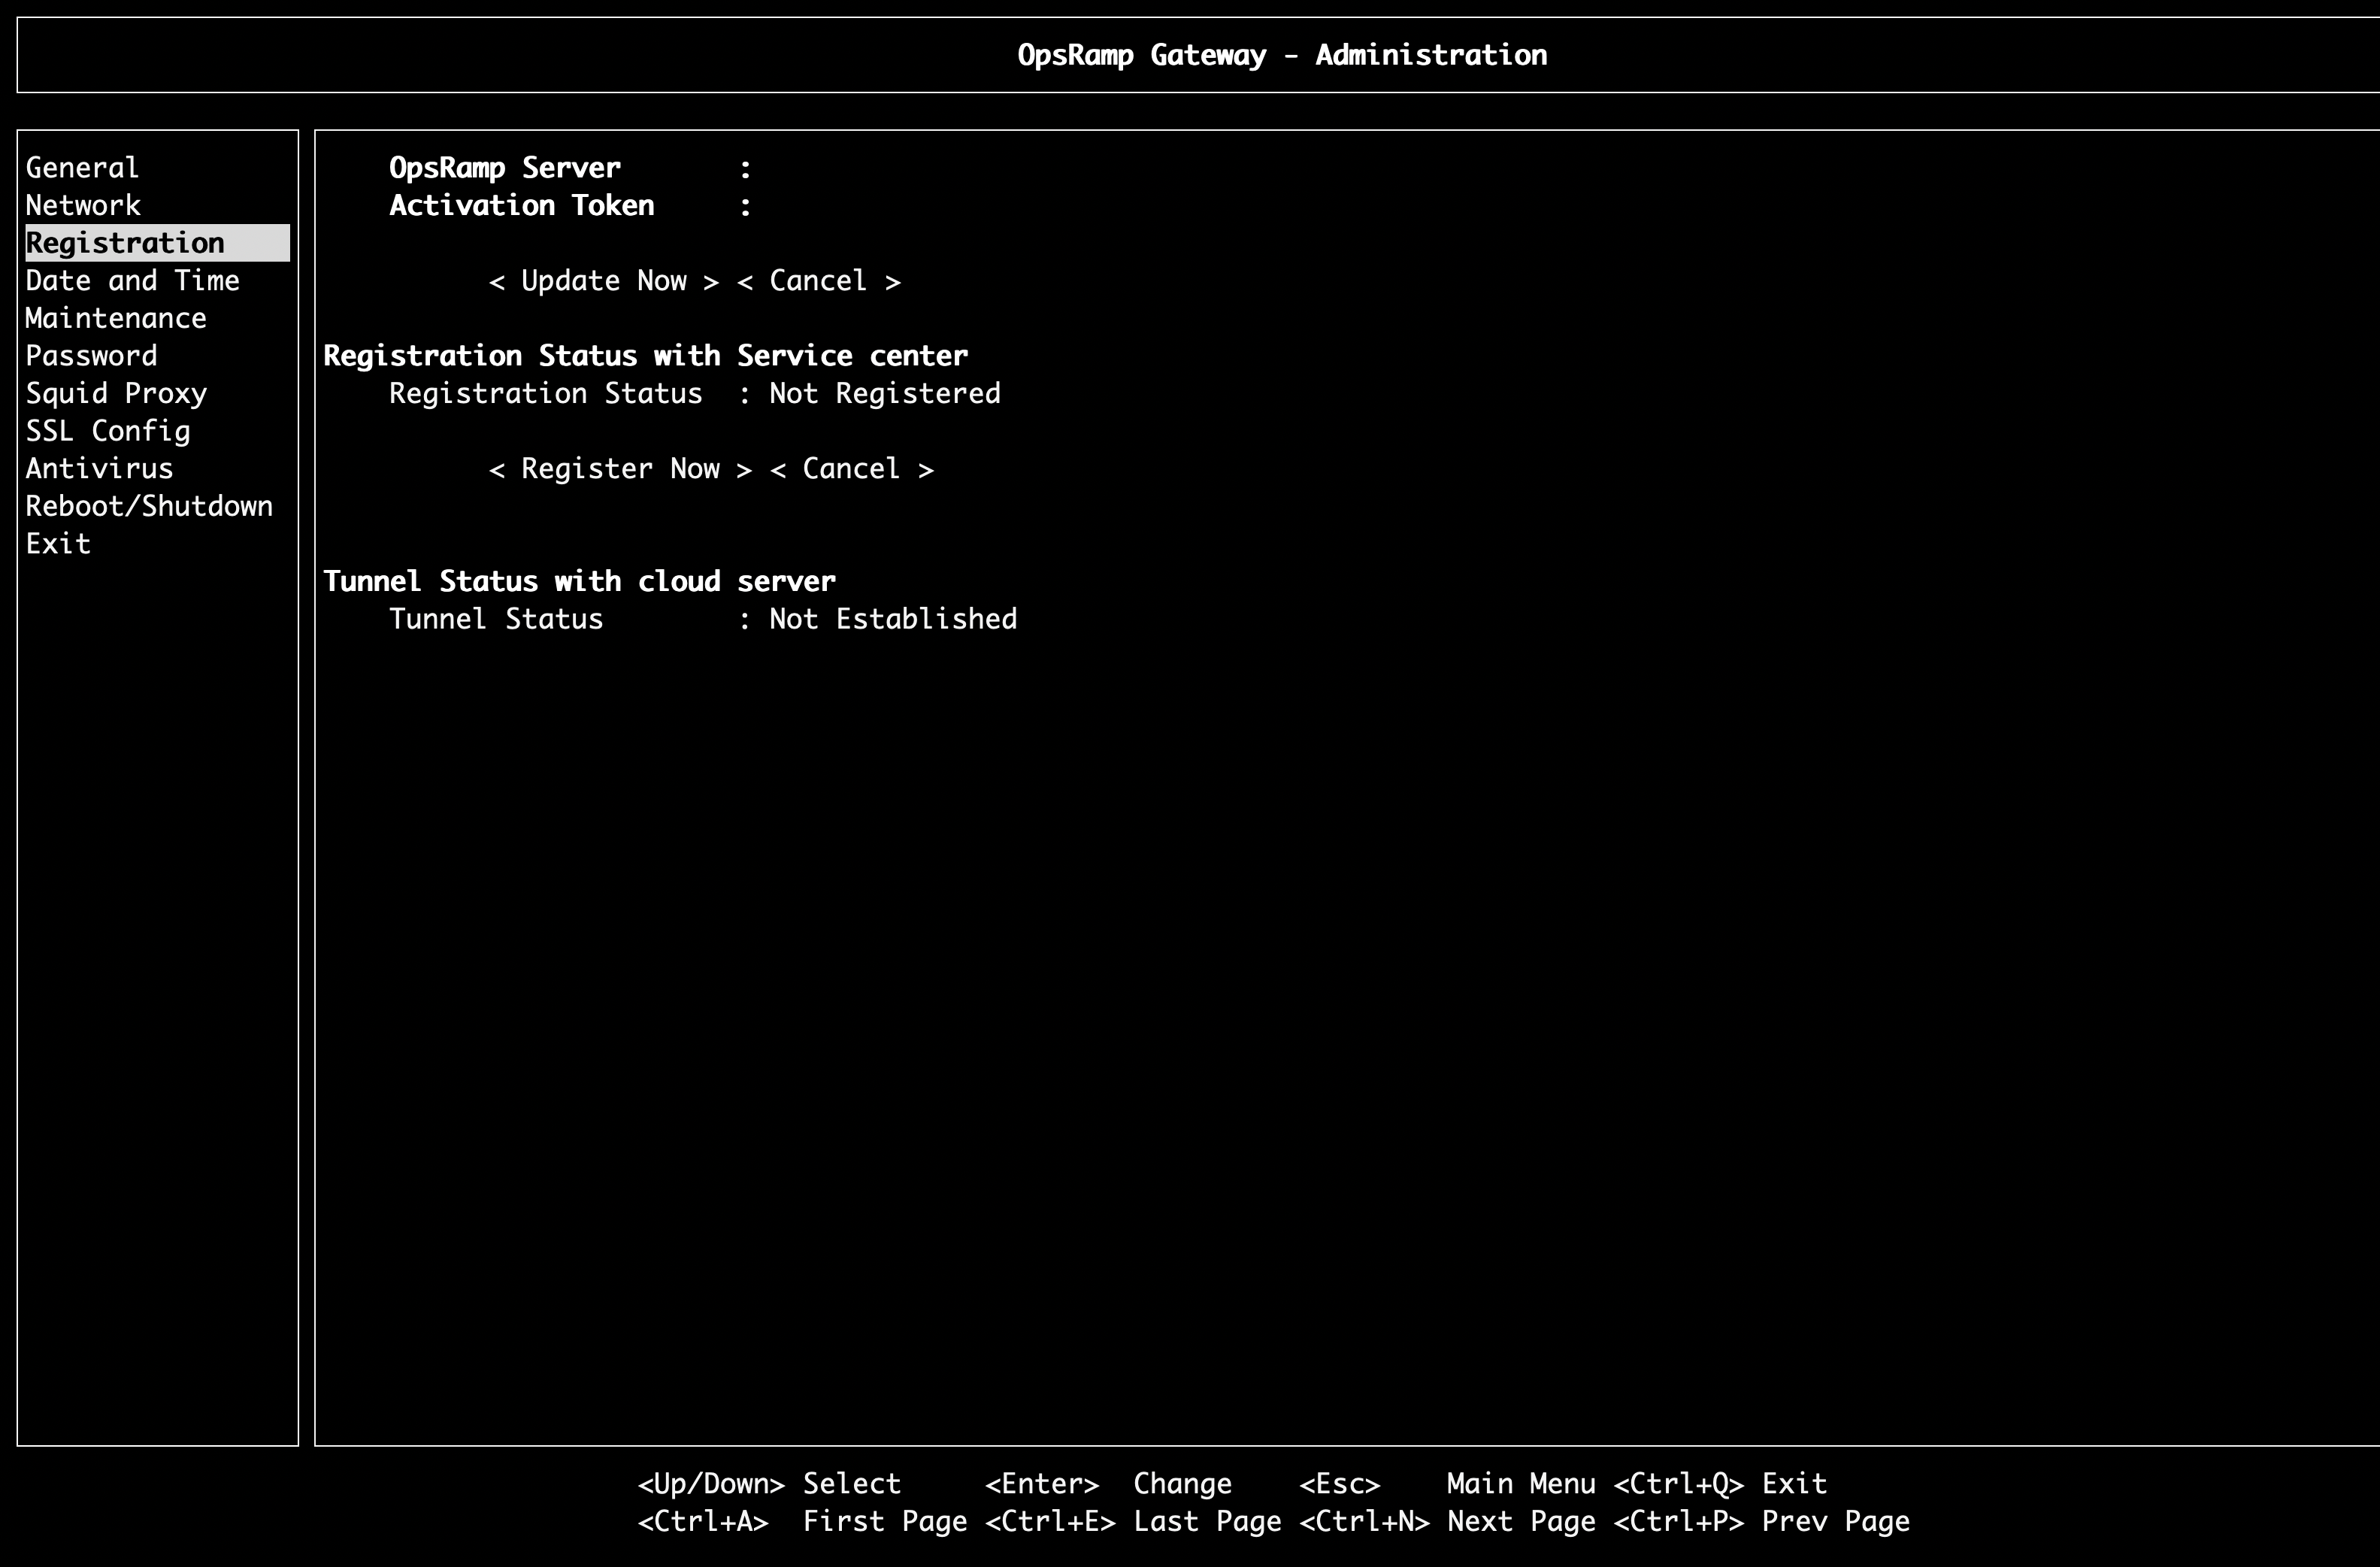Click the Activation Token input field

coord(900,206)
